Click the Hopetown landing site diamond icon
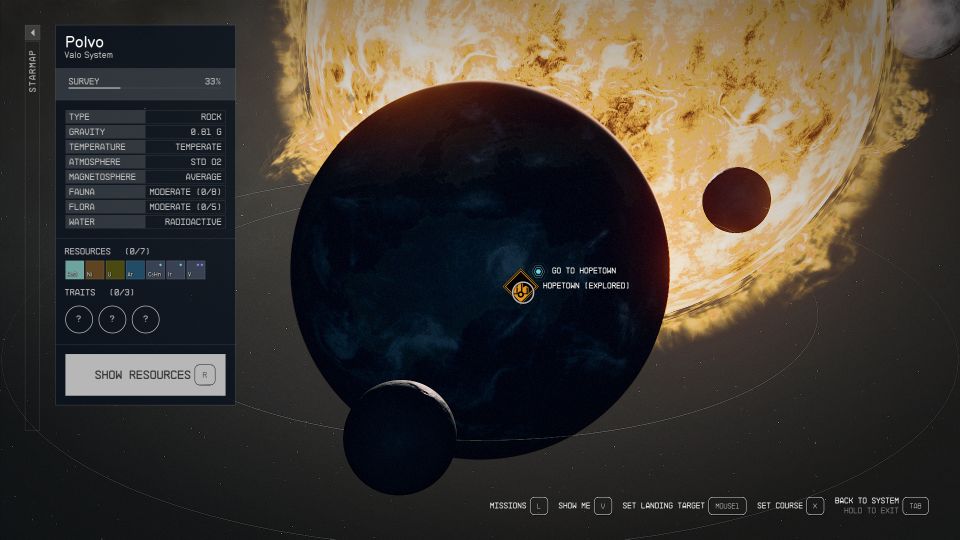Screen dimensions: 960x540 coord(520,287)
